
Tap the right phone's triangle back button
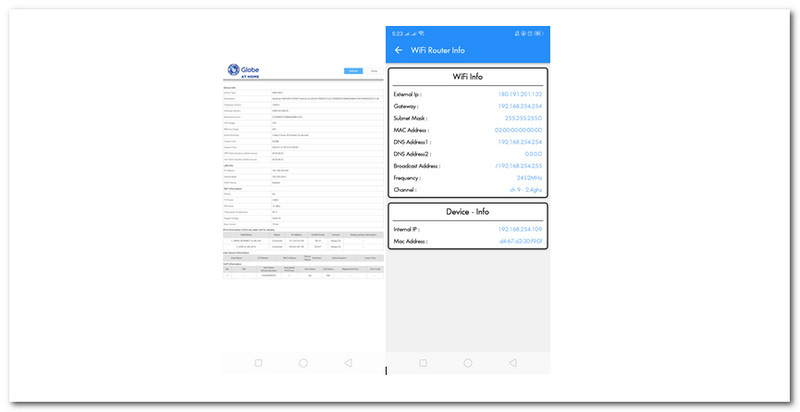513,363
